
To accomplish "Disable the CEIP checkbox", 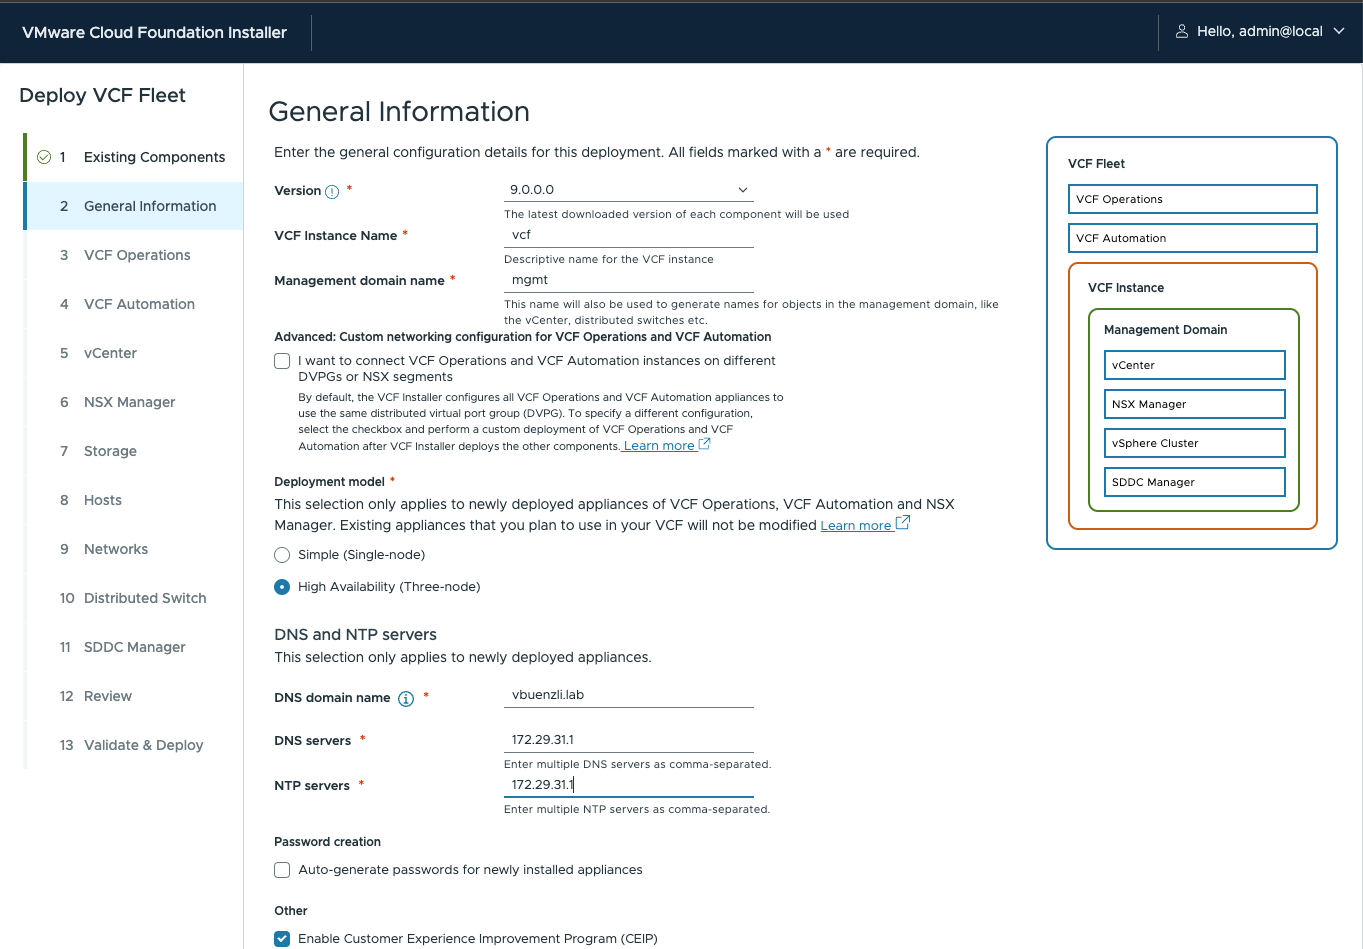I will (x=282, y=939).
